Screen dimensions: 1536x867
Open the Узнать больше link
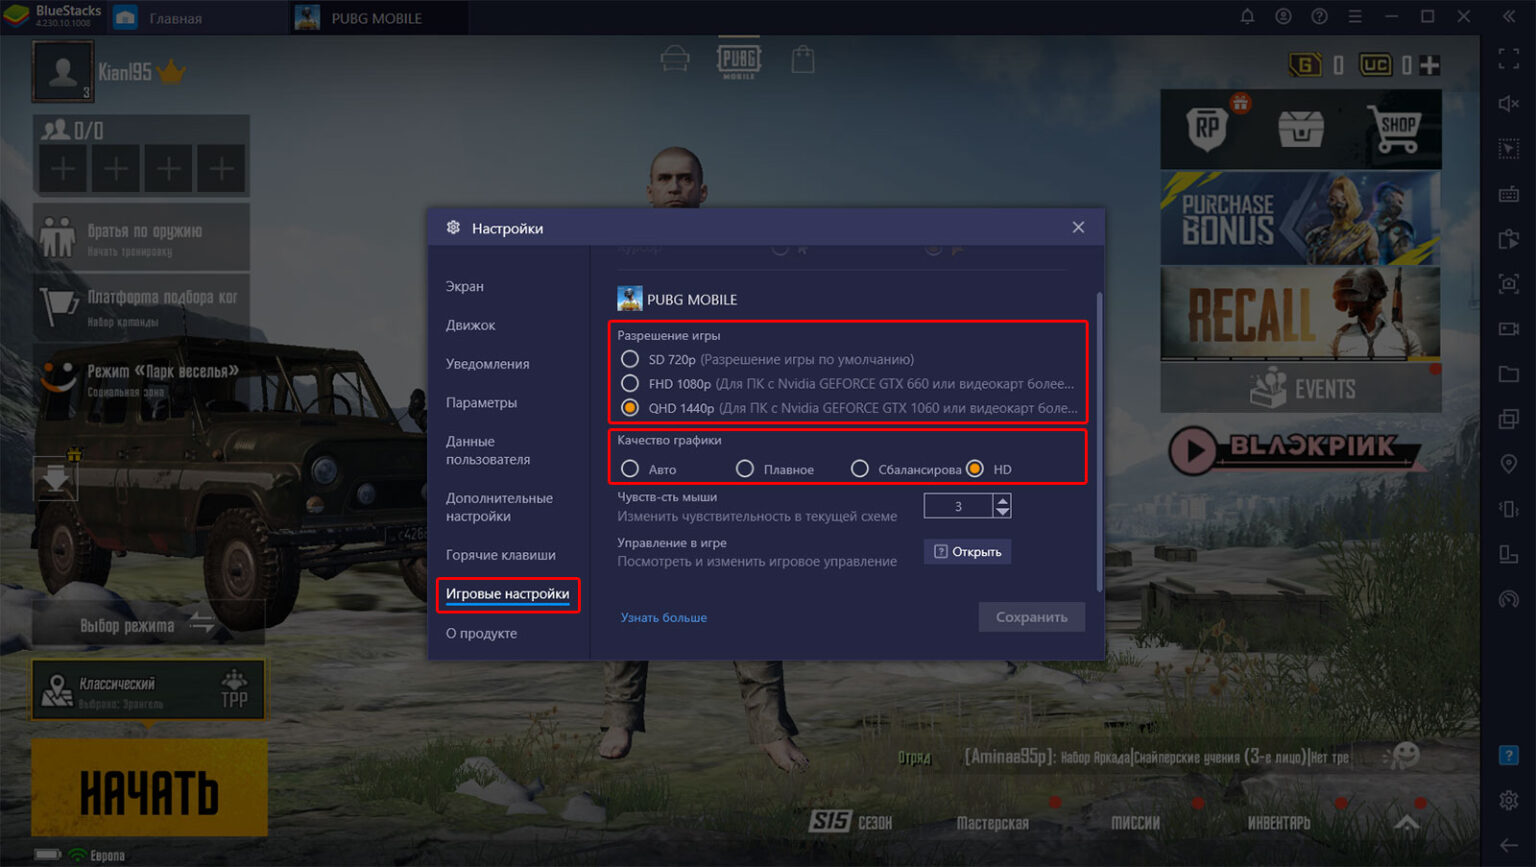tap(664, 617)
